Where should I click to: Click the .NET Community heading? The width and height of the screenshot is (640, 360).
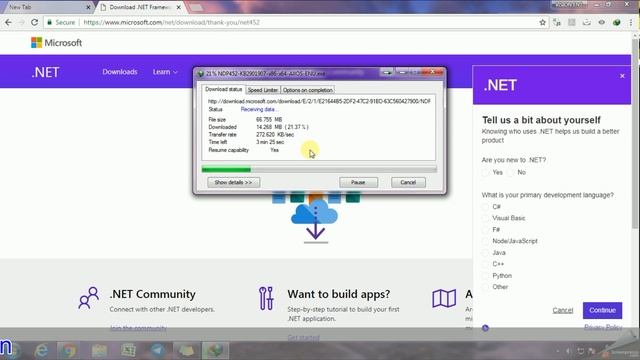pos(153,294)
